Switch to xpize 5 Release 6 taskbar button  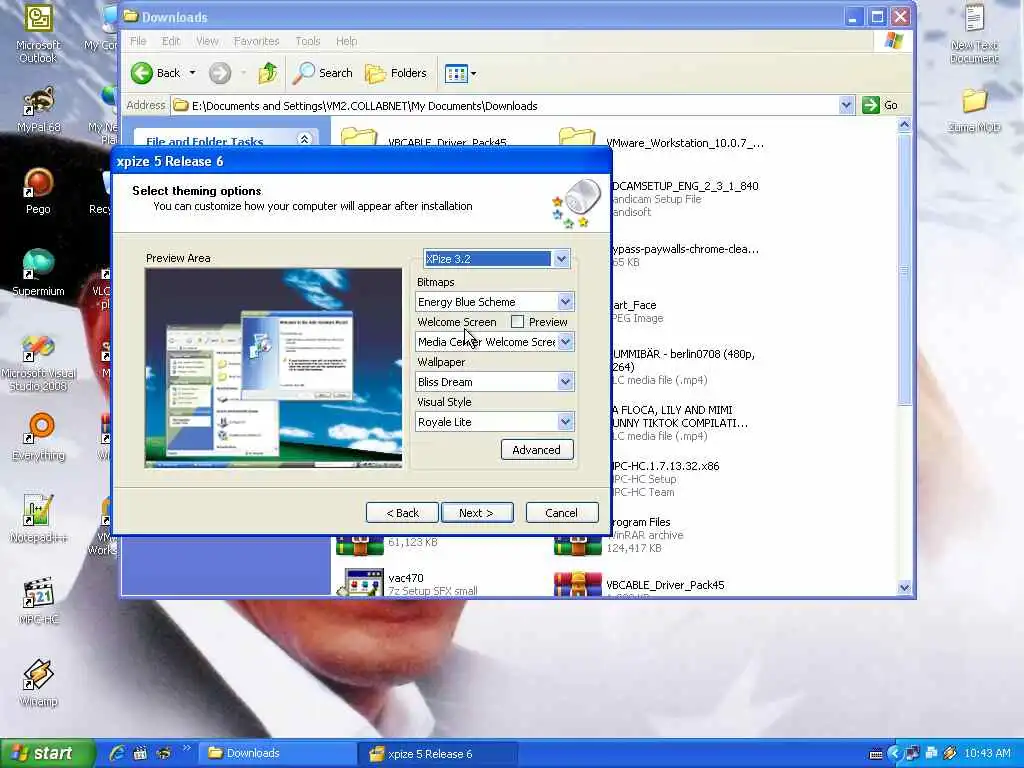click(439, 754)
